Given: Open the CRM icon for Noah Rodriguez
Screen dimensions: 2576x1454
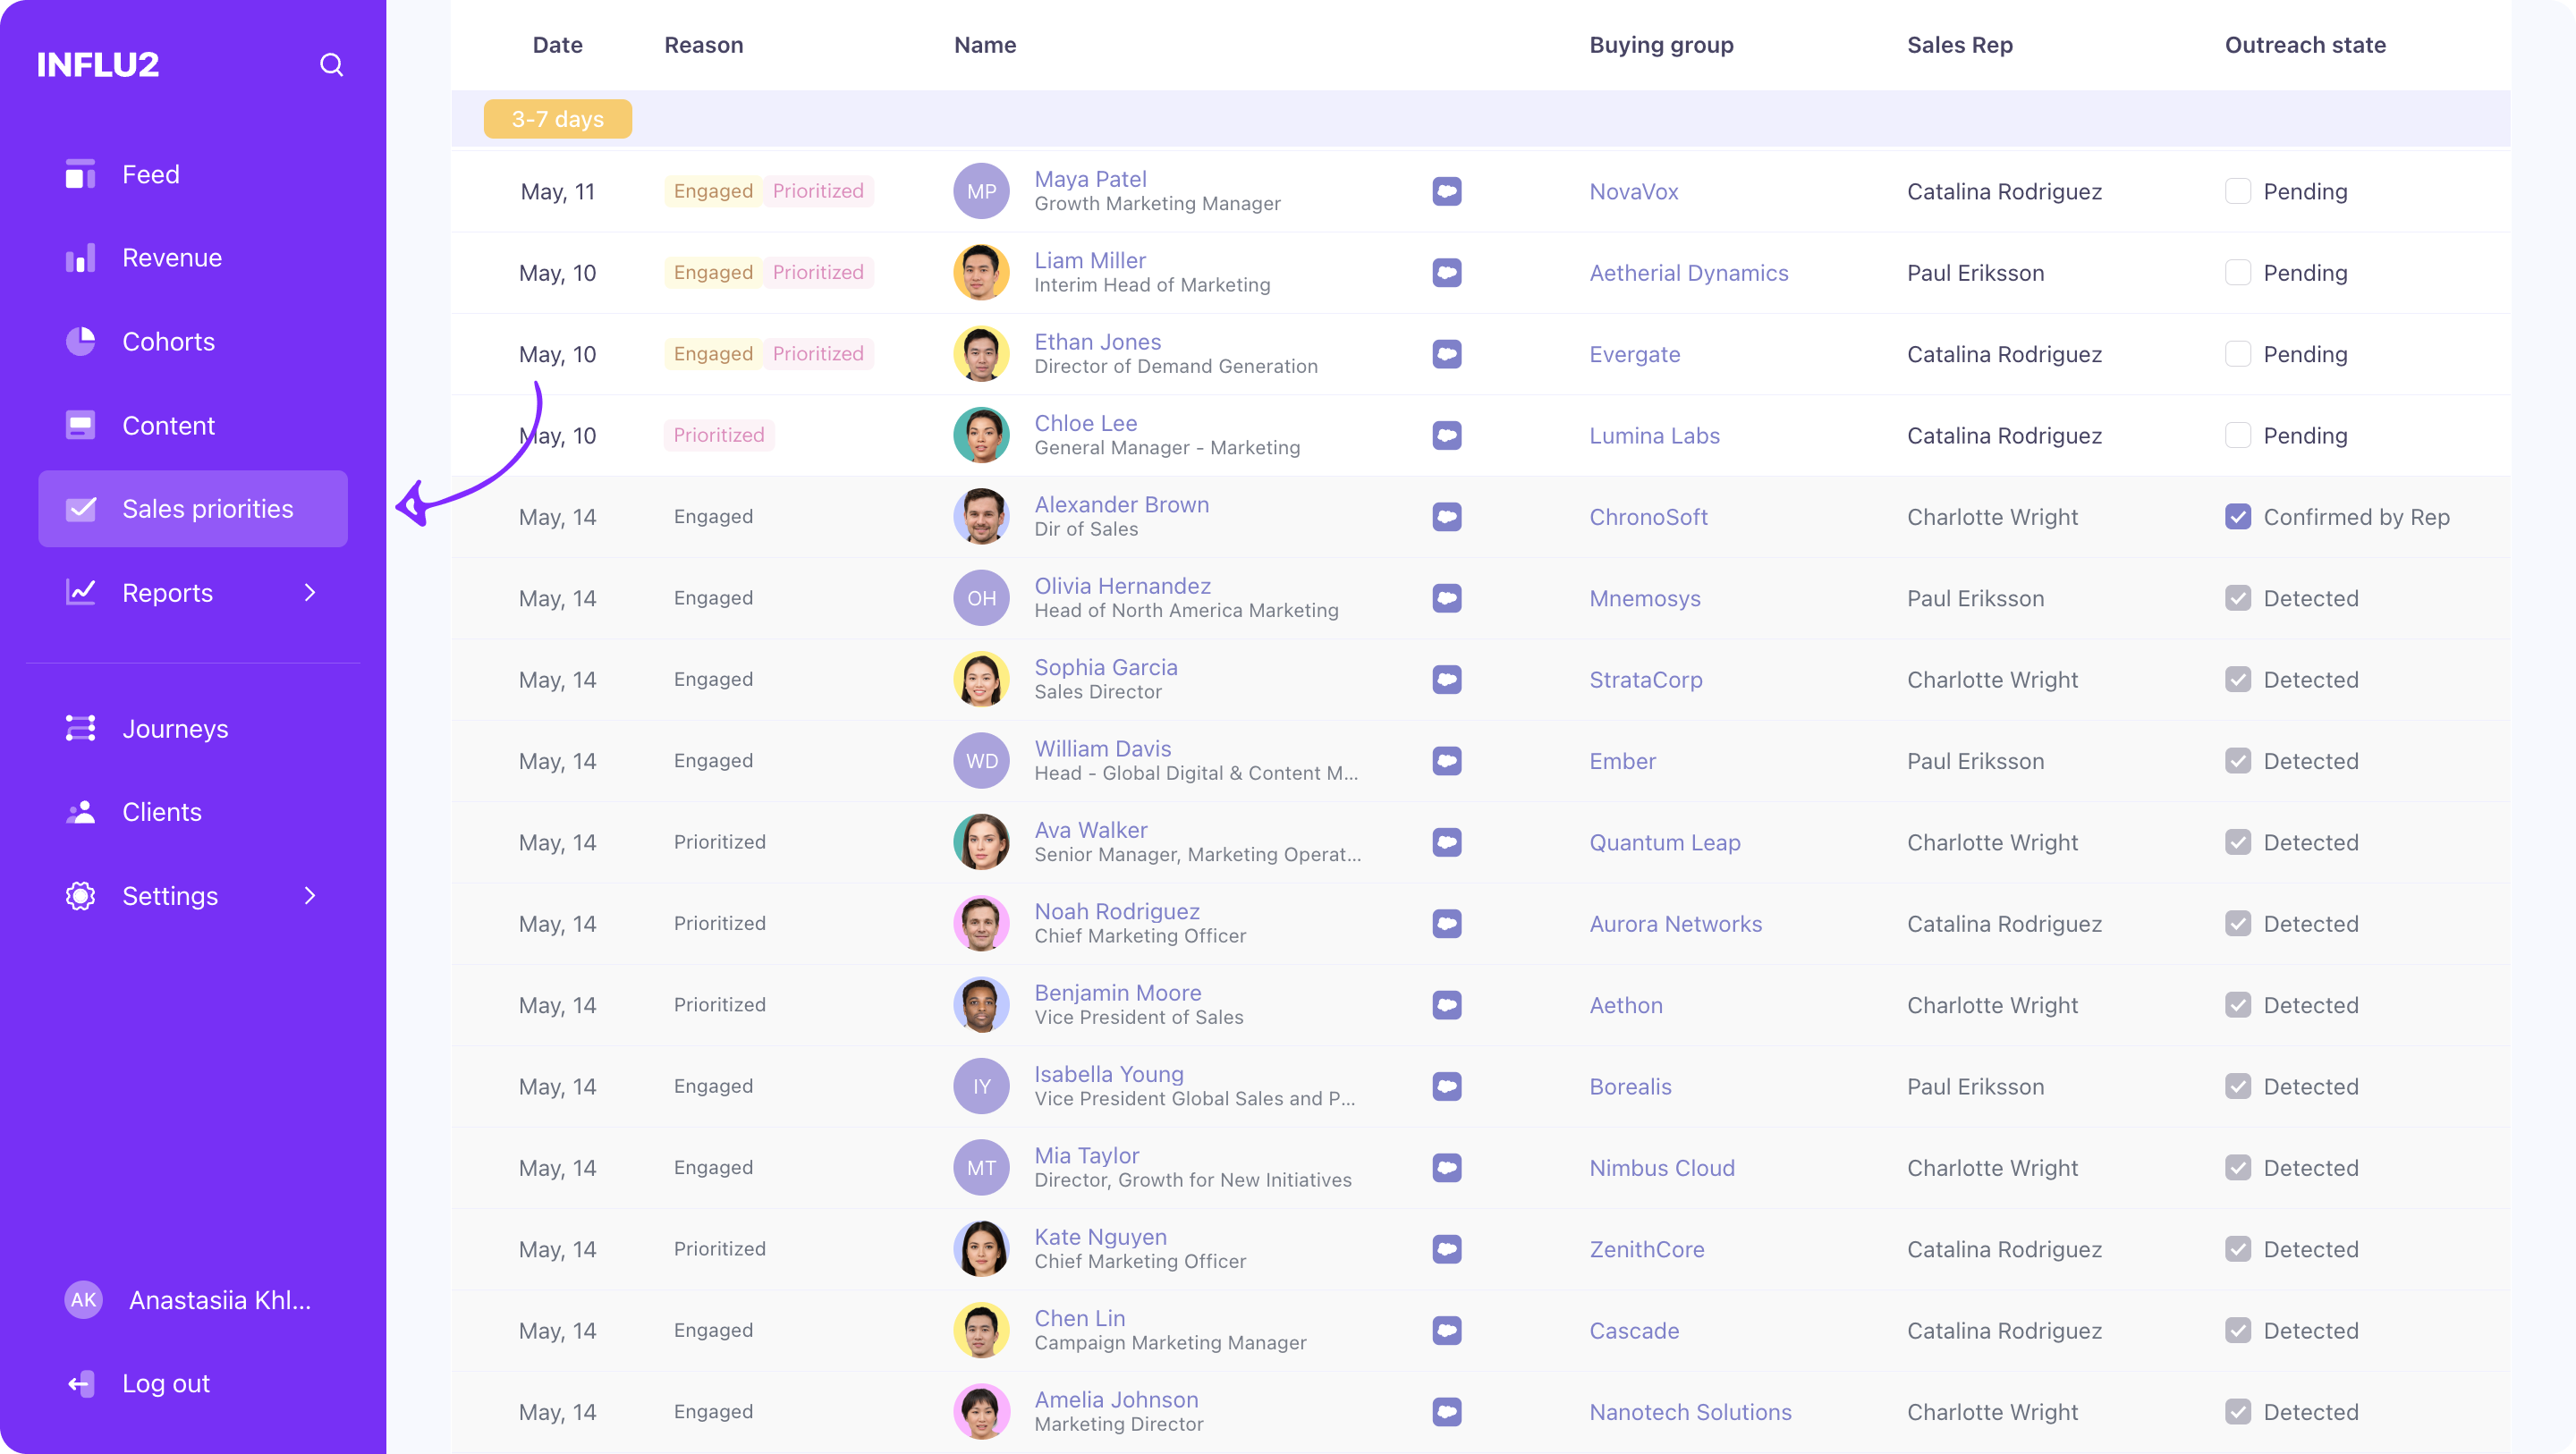Looking at the screenshot, I should (1446, 924).
